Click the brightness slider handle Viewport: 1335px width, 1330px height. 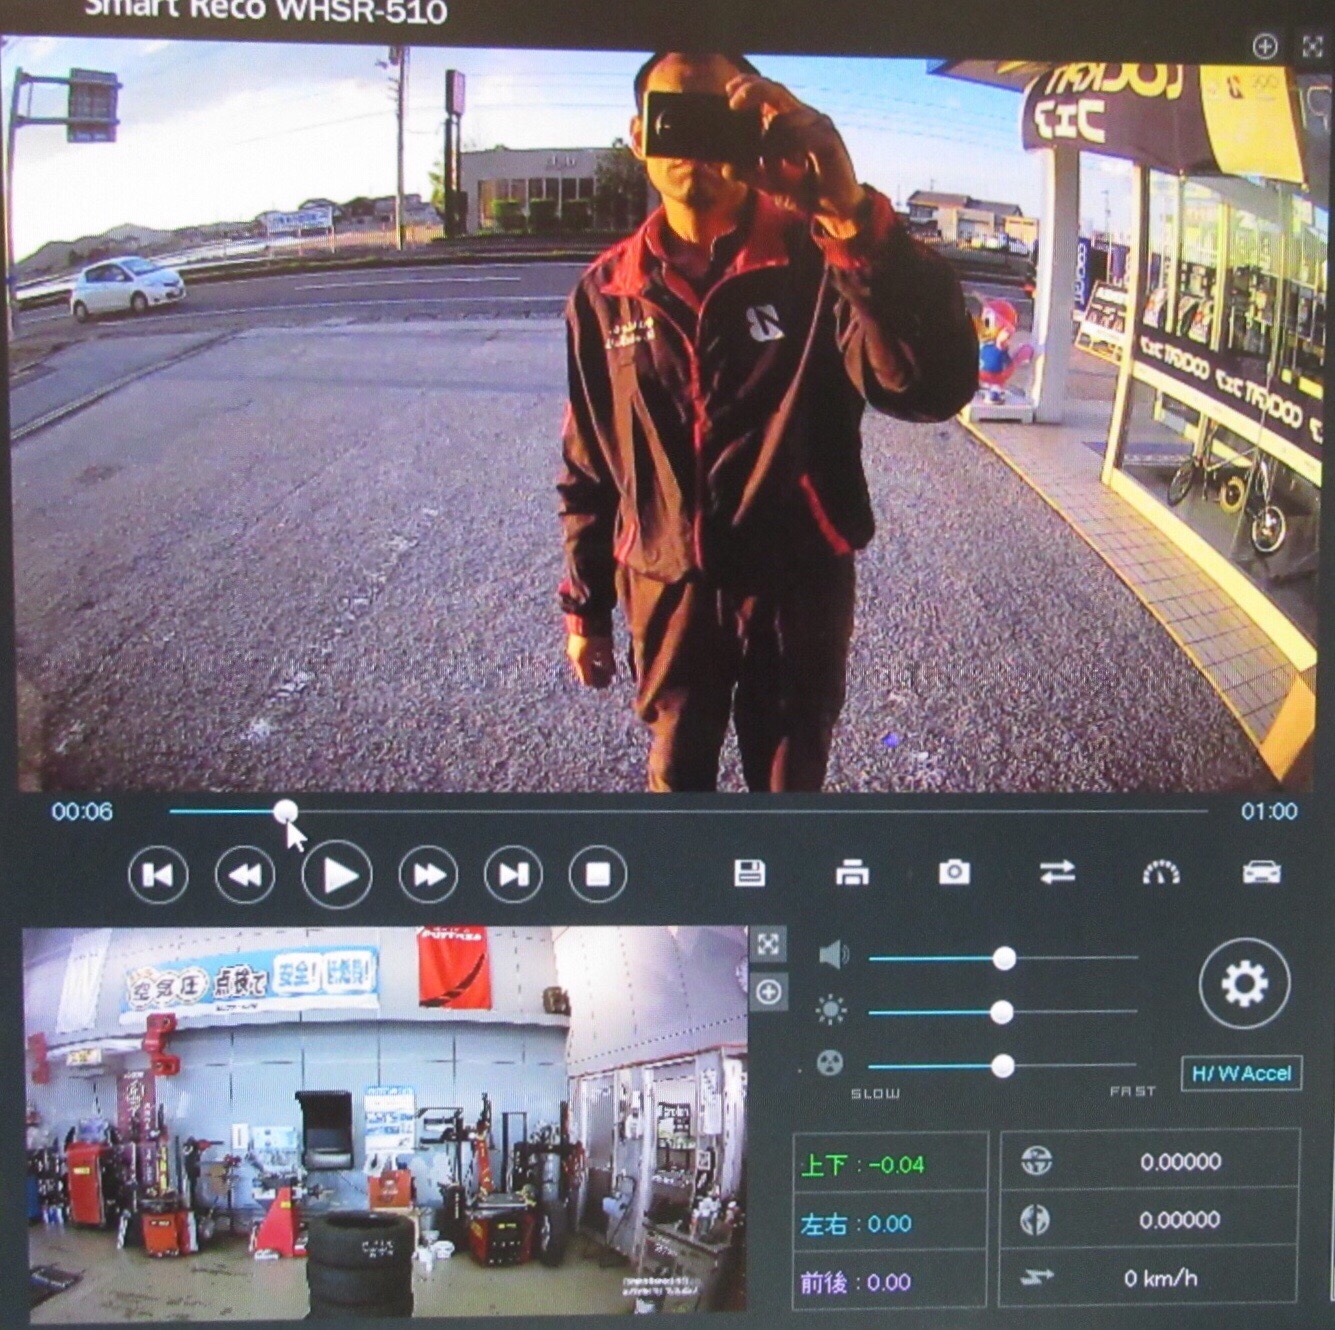pos(1001,1013)
